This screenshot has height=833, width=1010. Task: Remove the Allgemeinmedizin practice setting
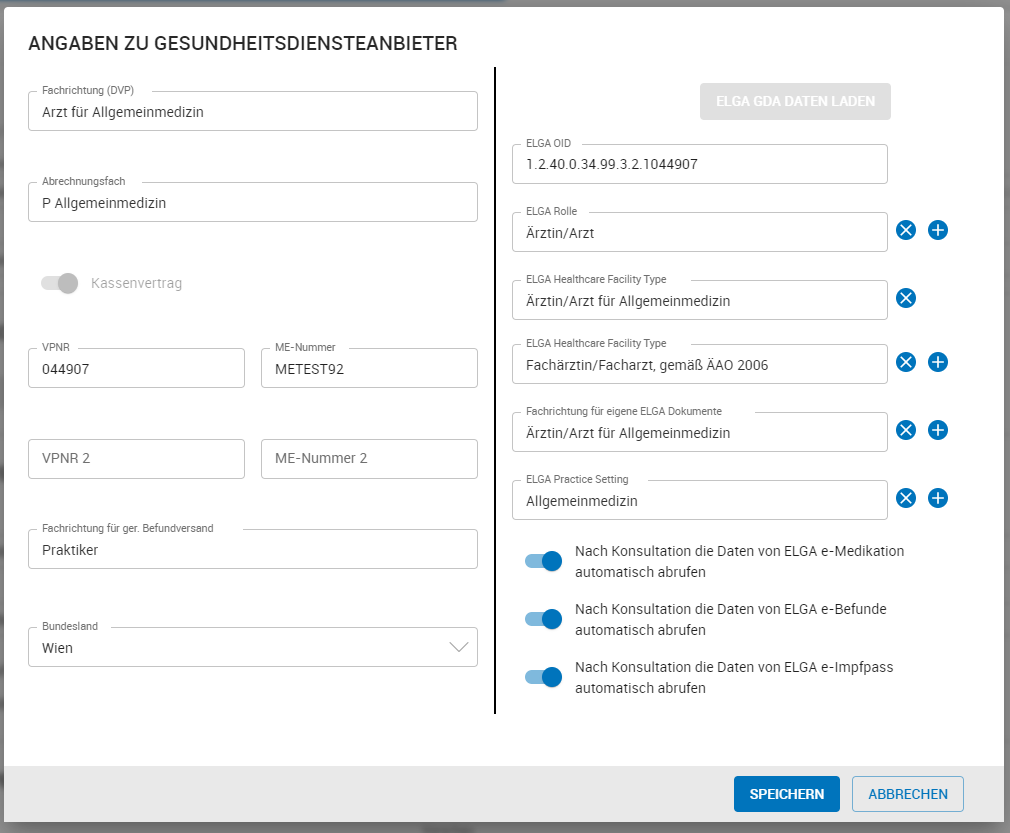tap(906, 498)
